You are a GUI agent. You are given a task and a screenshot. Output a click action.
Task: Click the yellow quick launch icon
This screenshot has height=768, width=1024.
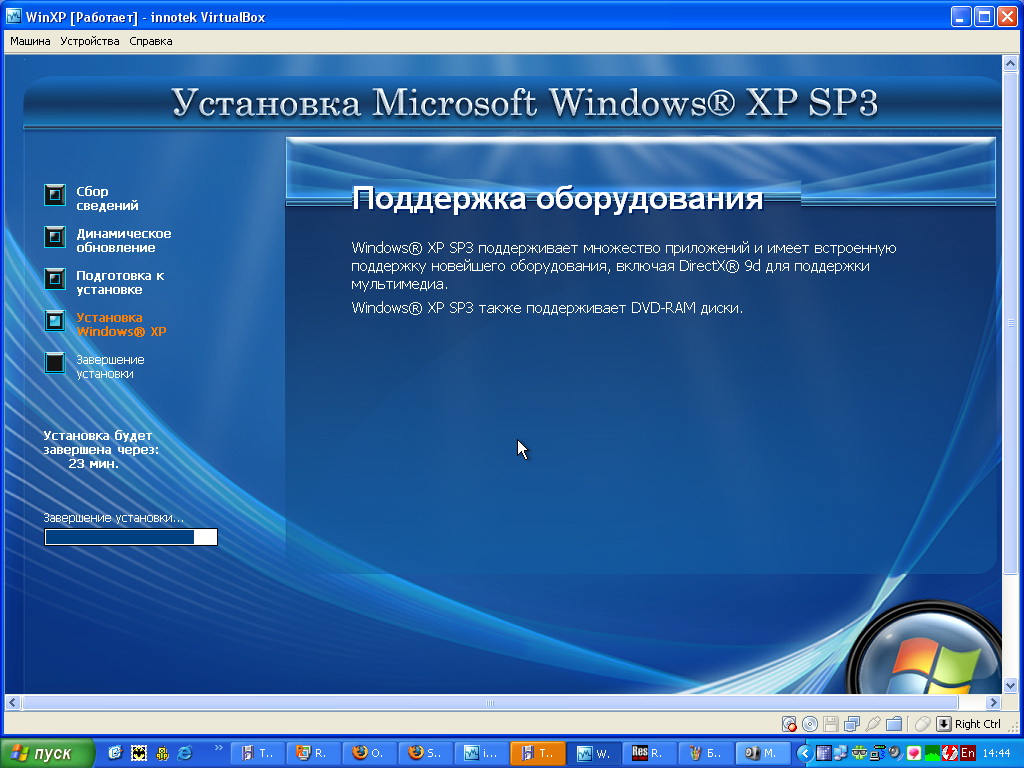(162, 753)
